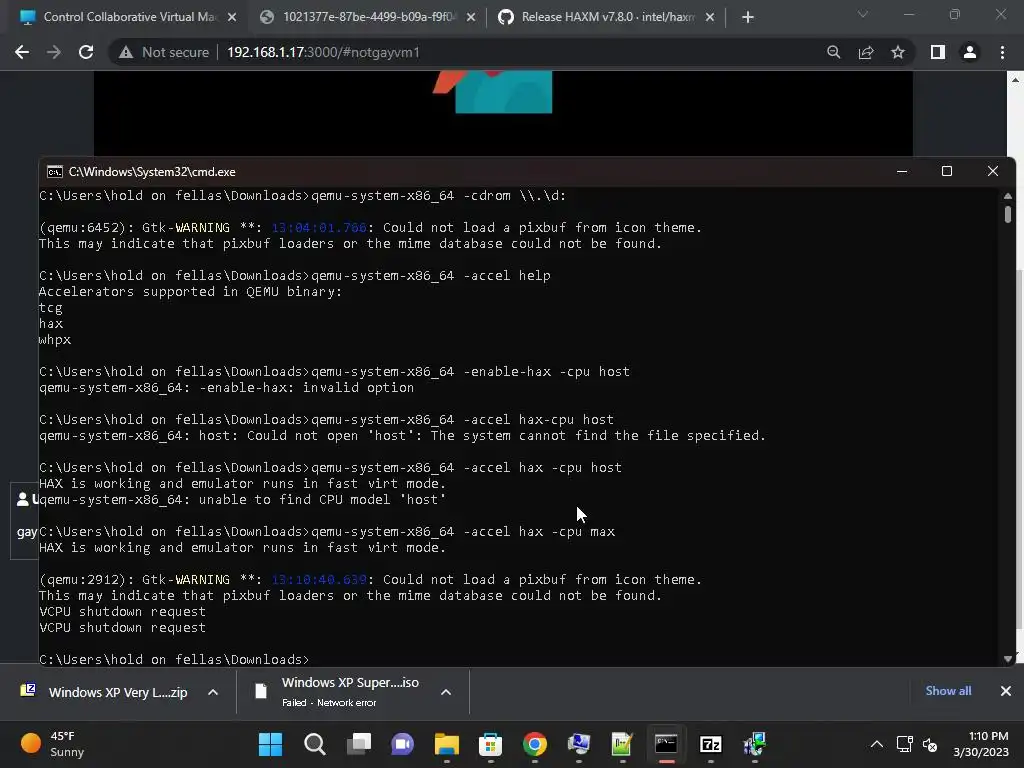Go back in browser history

(x=22, y=52)
